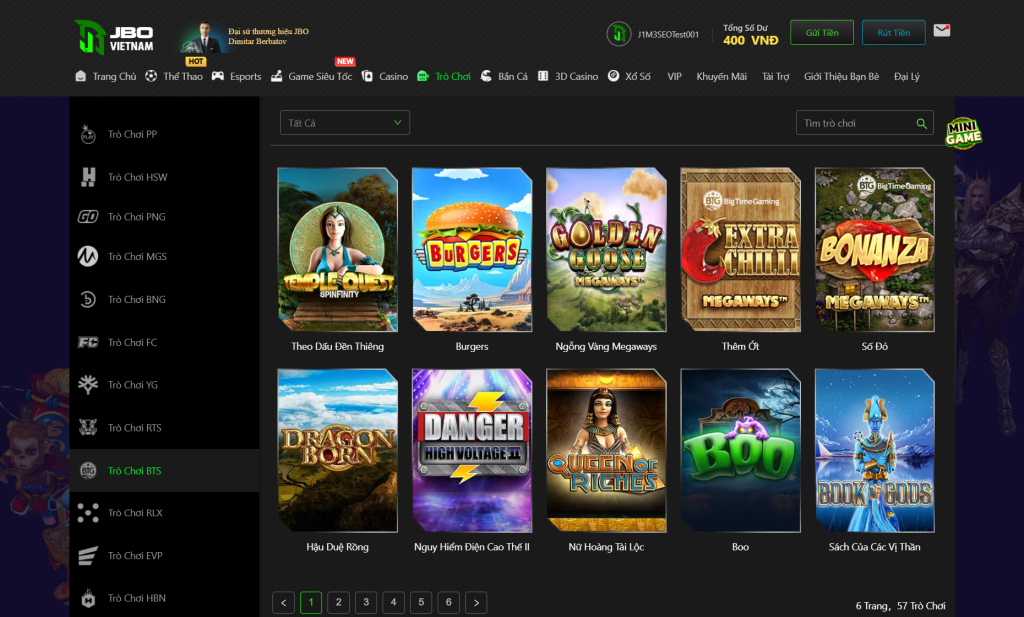Click the Trò Chơi HBN provider icon
The height and width of the screenshot is (617, 1024).
(88, 598)
